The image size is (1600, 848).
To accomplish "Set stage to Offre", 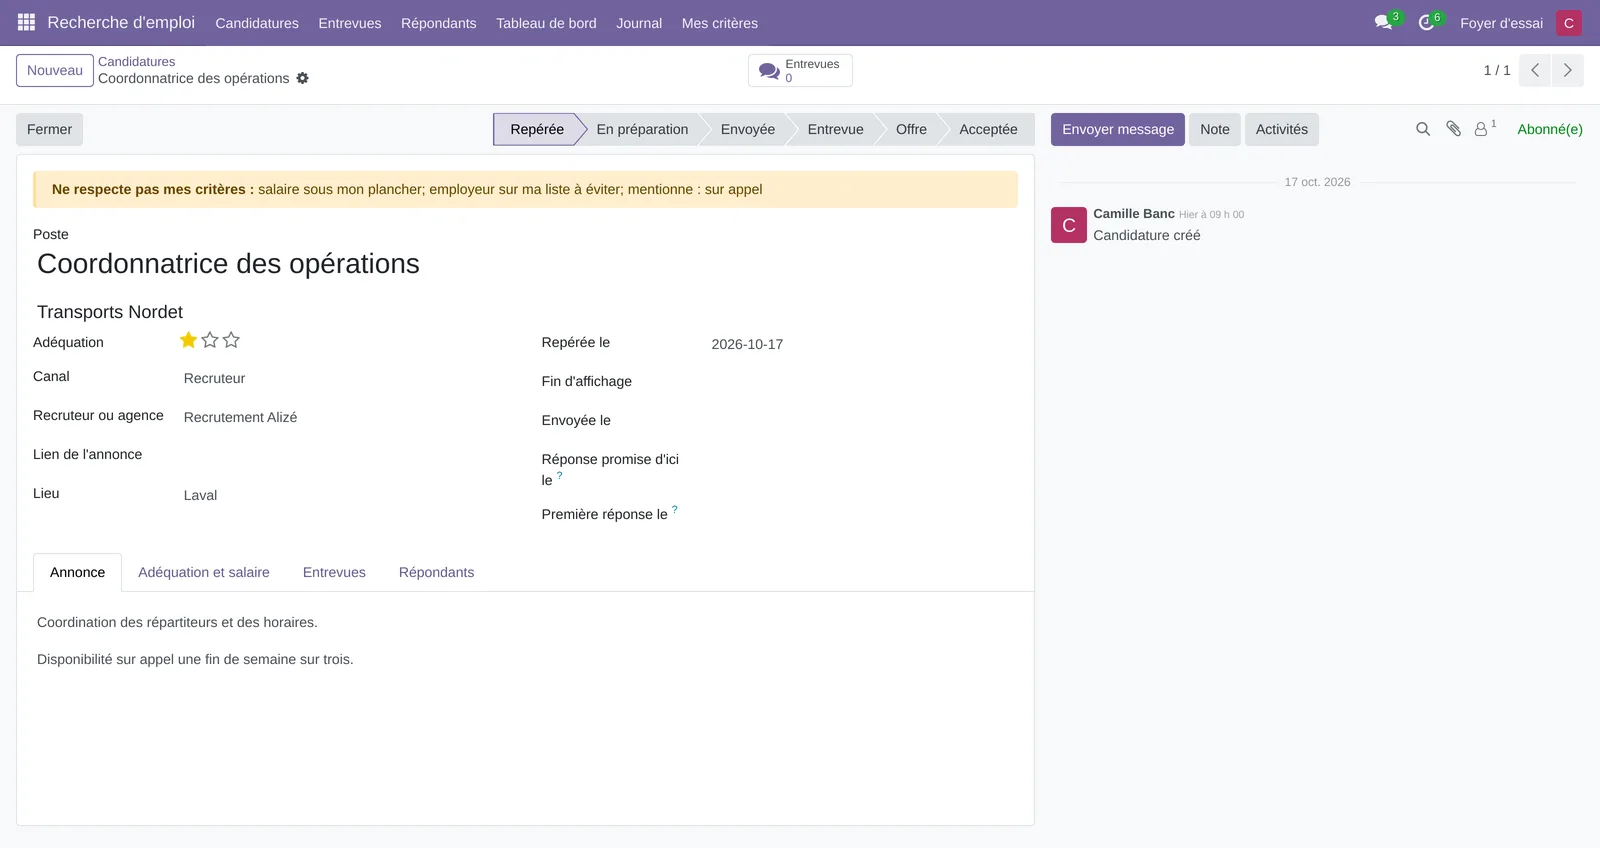I will [x=911, y=129].
